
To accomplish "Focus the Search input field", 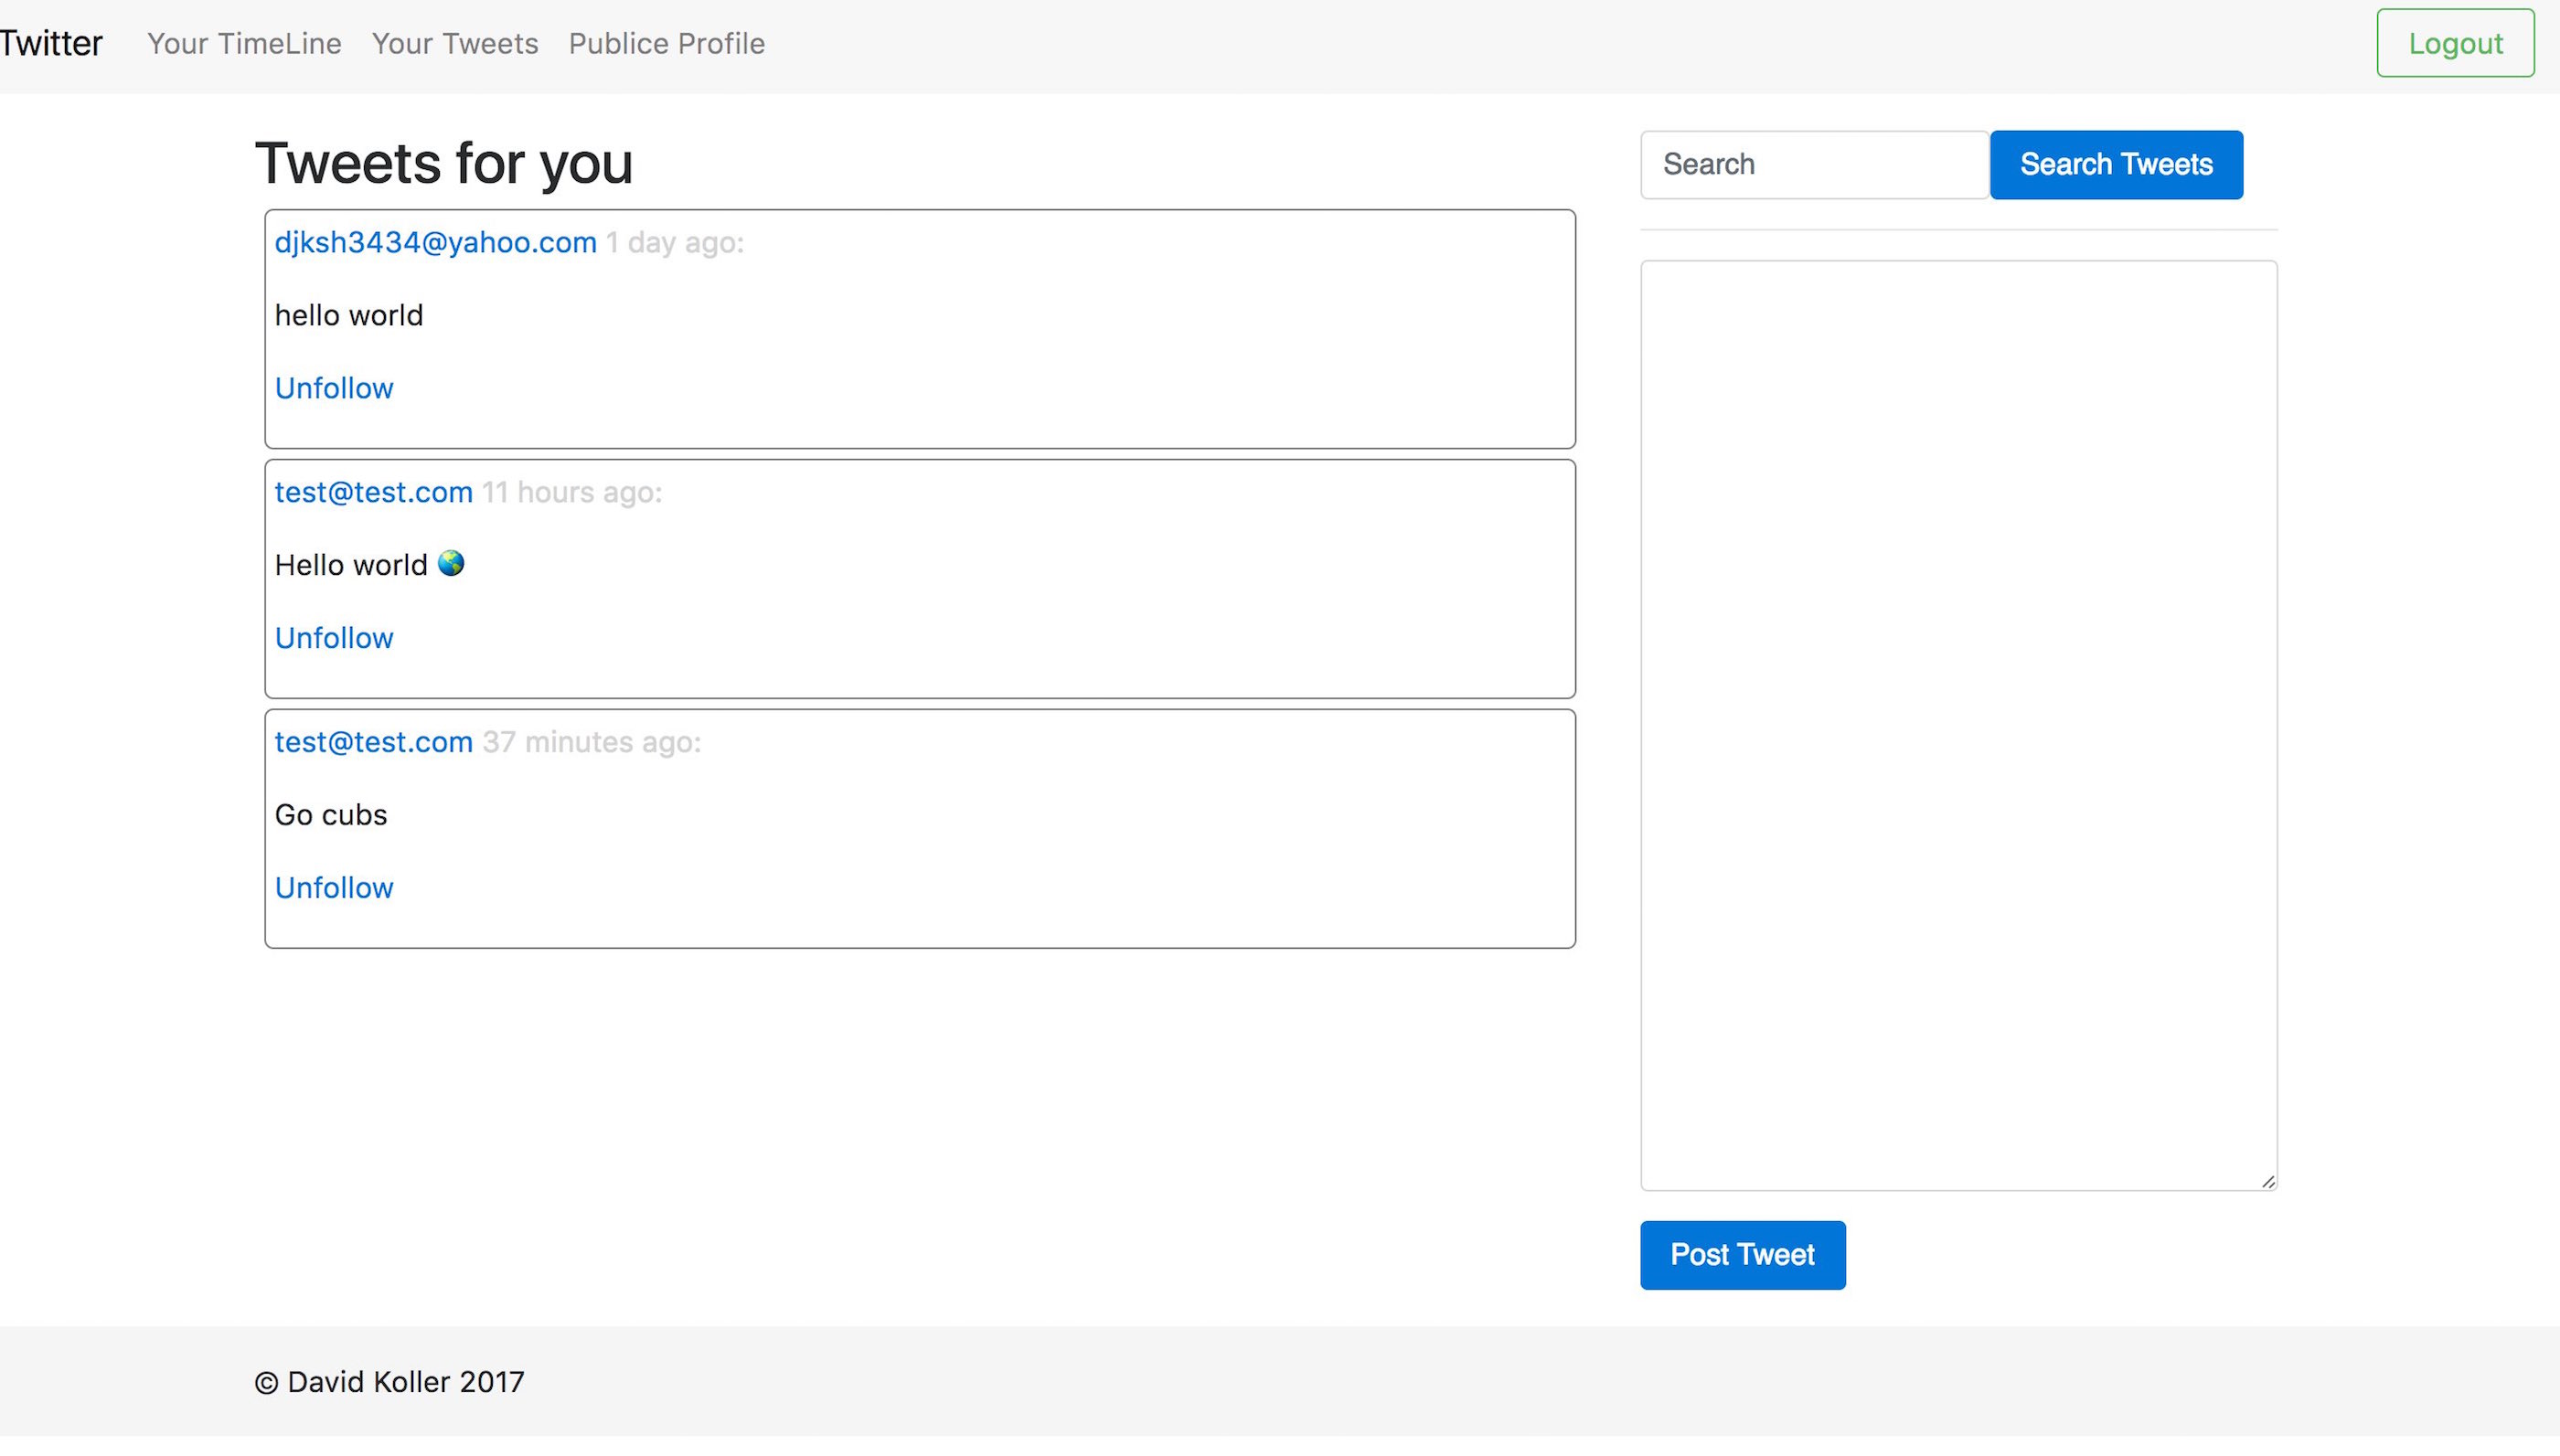I will tap(1815, 165).
